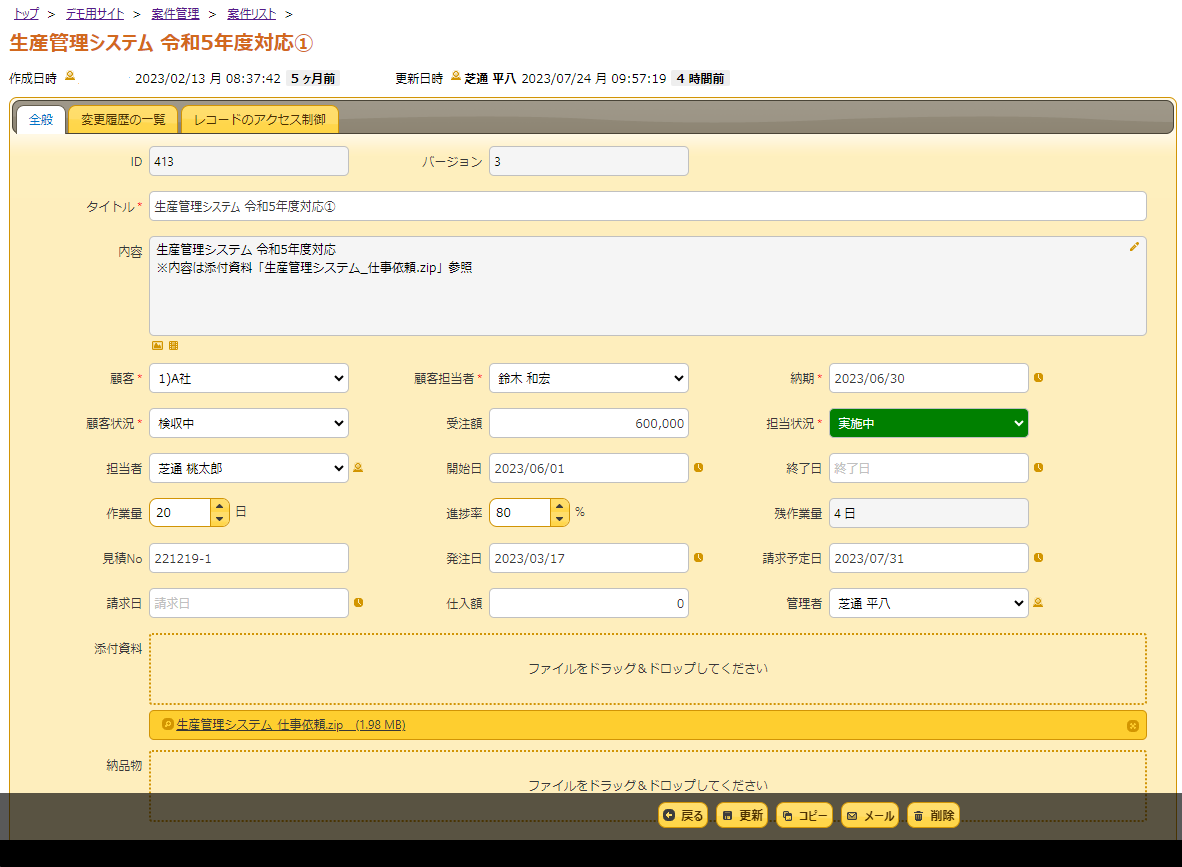1182x867 pixels.
Task: Increase 作業量 with the stepper up arrow
Action: [x=219, y=506]
